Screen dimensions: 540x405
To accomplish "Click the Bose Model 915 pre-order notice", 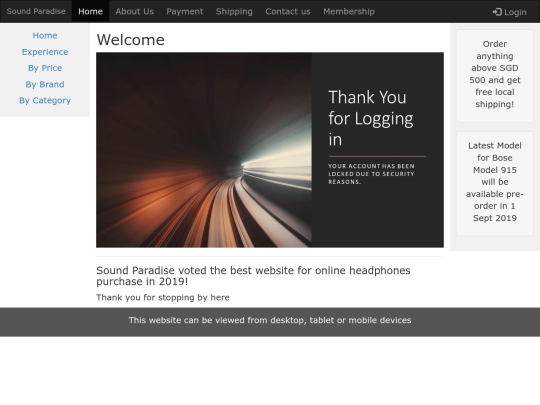I will click(495, 184).
